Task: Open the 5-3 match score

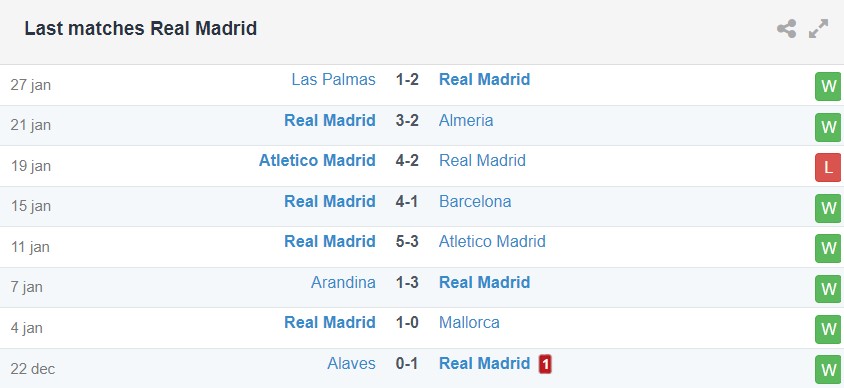Action: (x=407, y=241)
